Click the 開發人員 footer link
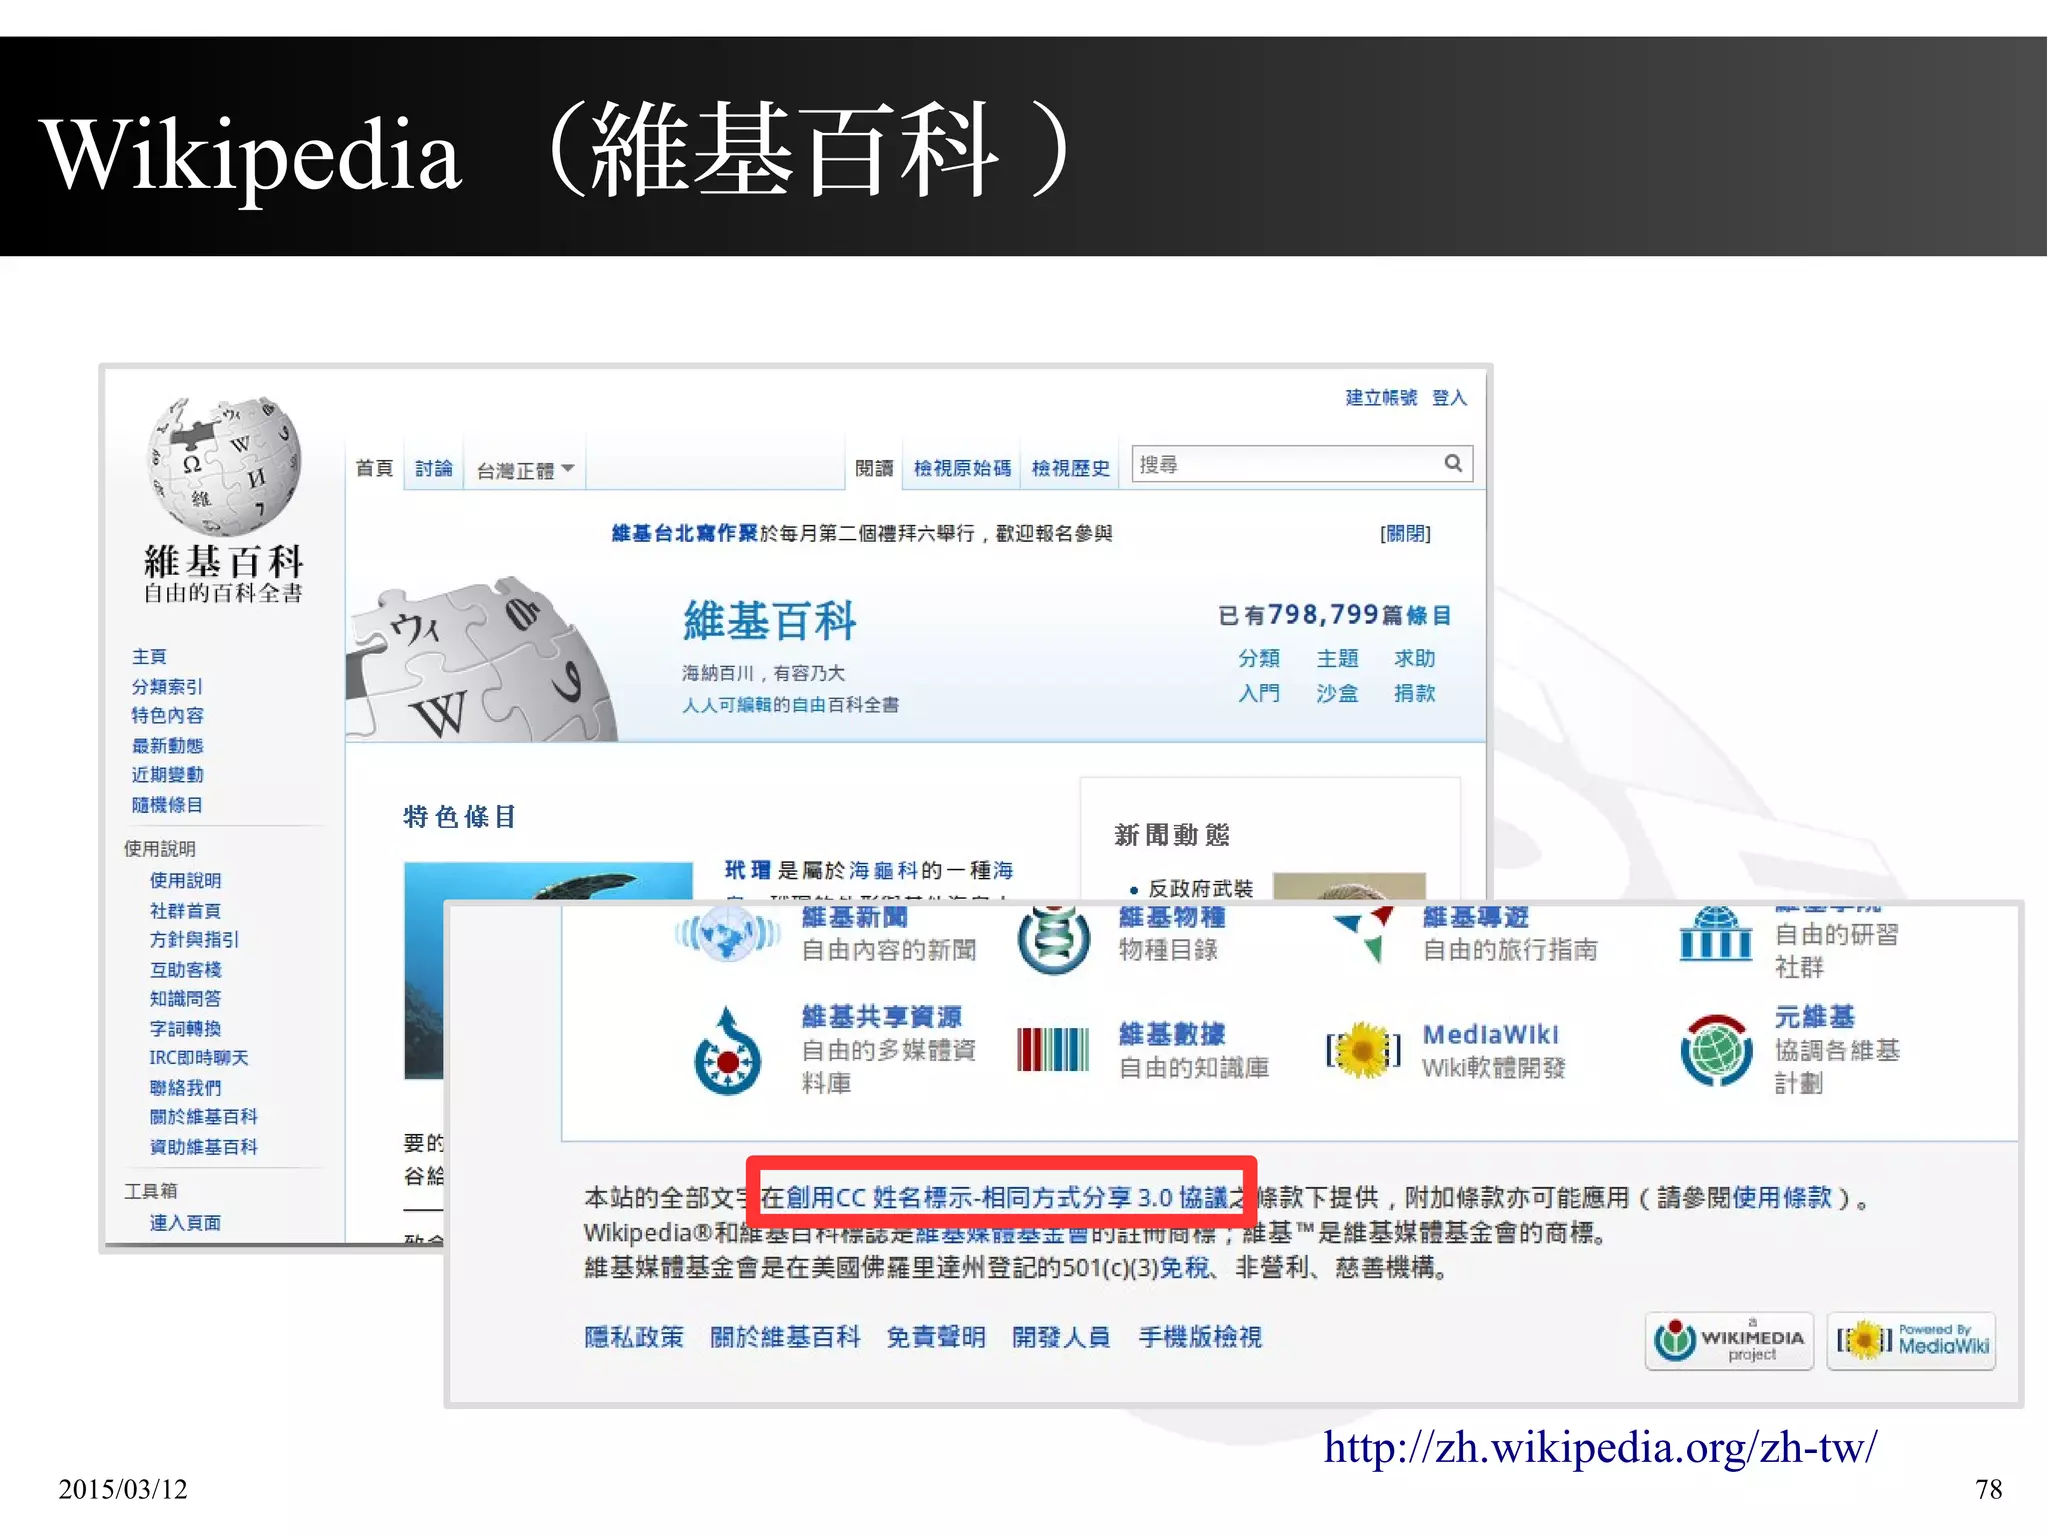The image size is (2048, 1535). [1061, 1337]
